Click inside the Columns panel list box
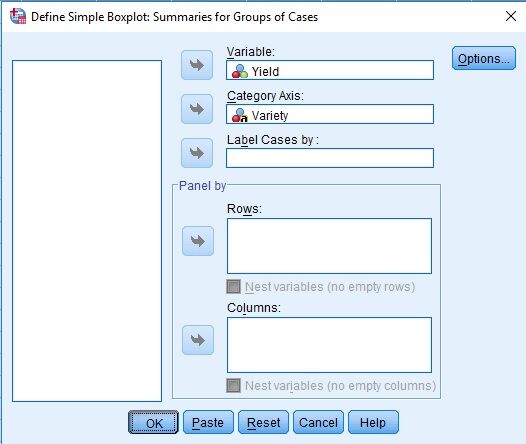 point(329,345)
